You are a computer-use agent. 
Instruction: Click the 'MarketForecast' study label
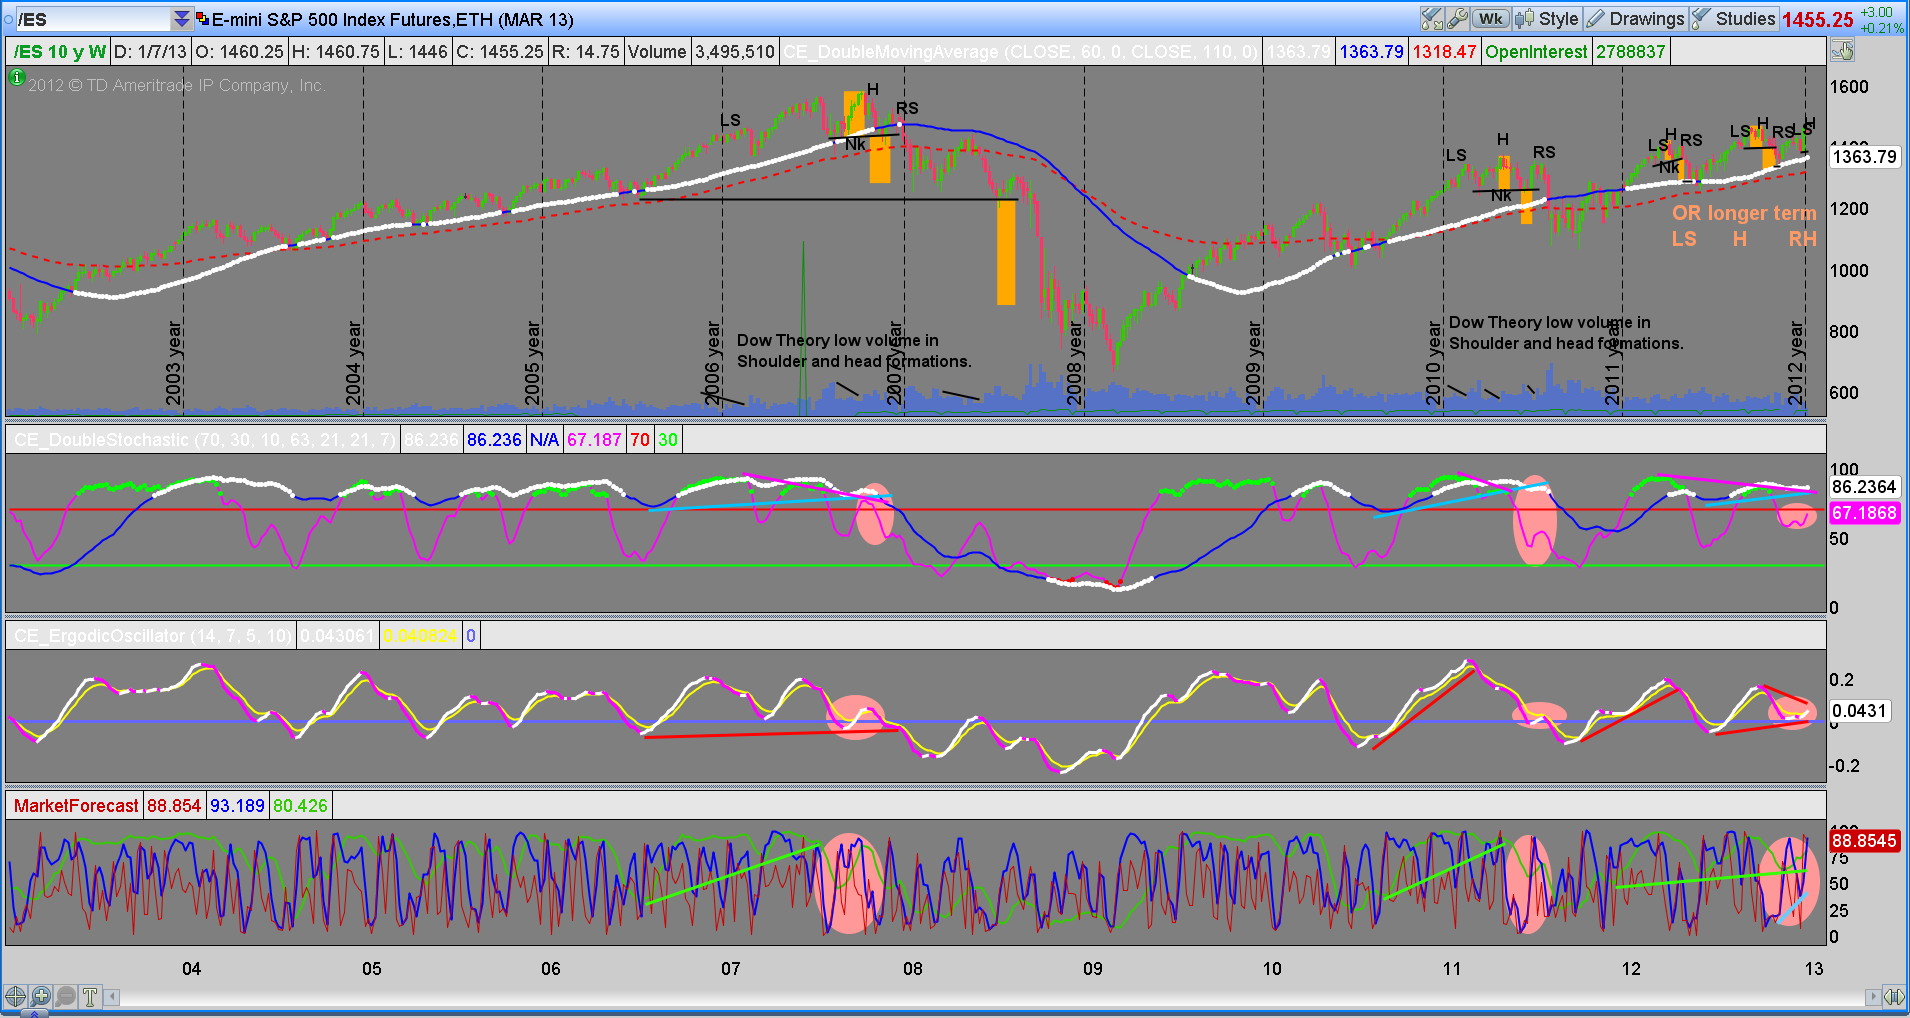(76, 806)
